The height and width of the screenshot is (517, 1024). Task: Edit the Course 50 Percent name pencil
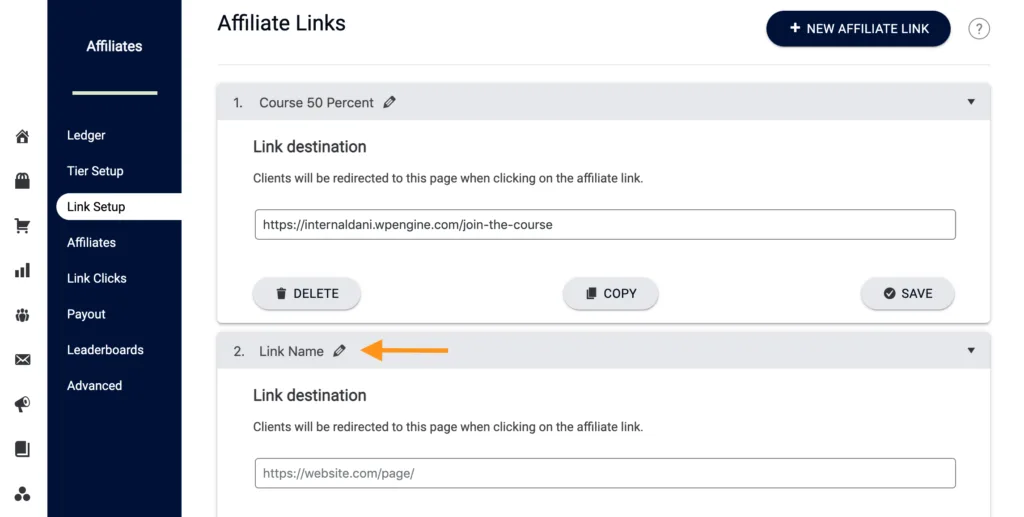[389, 102]
